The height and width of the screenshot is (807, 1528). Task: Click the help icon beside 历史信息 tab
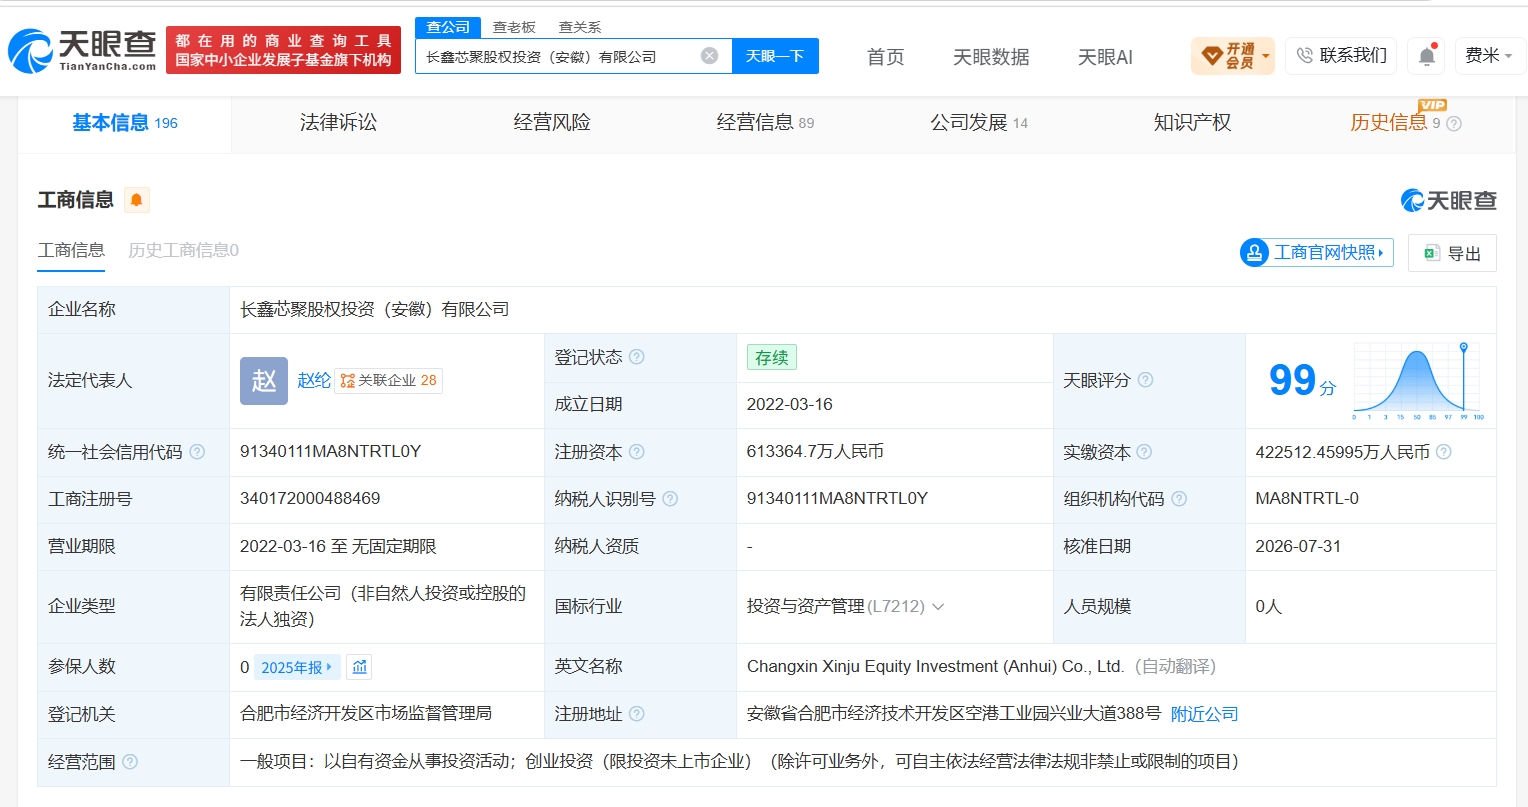click(x=1454, y=124)
